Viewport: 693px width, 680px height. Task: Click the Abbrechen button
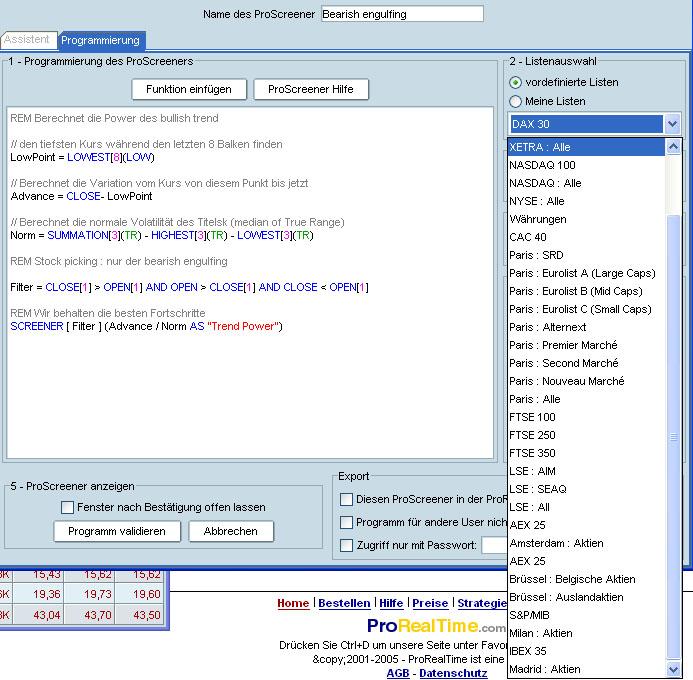coord(231,531)
